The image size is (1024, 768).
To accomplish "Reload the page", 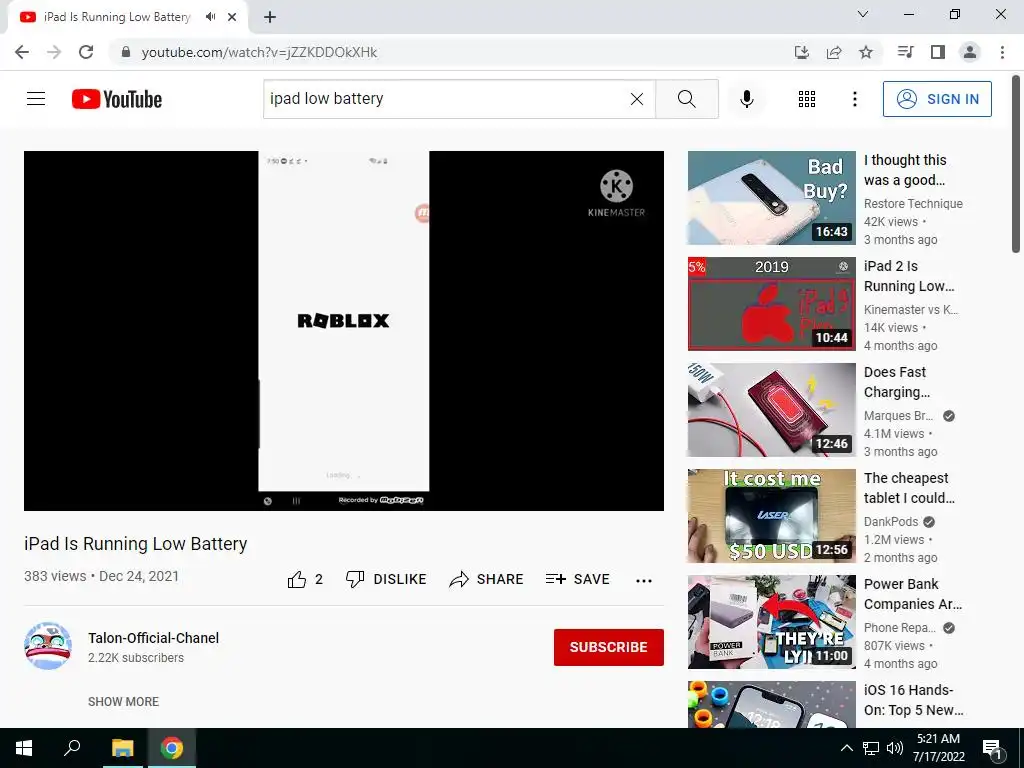I will (86, 52).
